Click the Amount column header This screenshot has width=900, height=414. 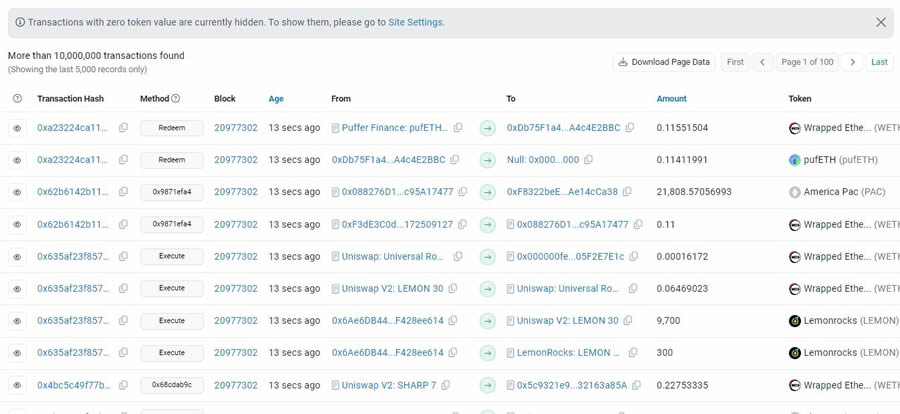[671, 99]
